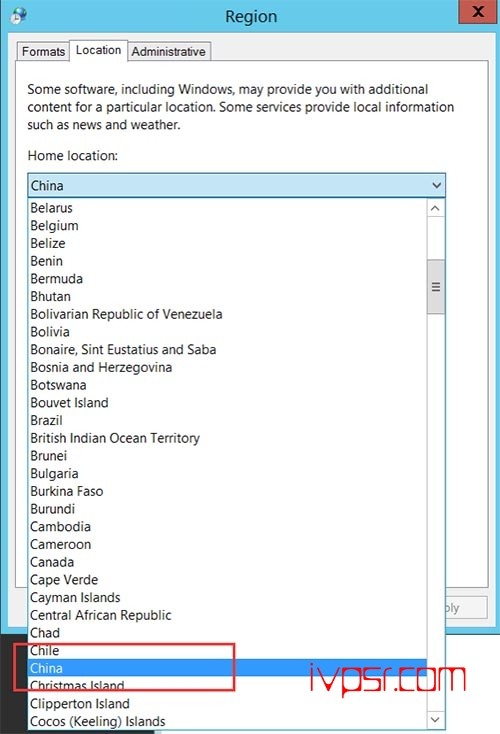
Task: Select Burundi from the list
Action: (228, 509)
